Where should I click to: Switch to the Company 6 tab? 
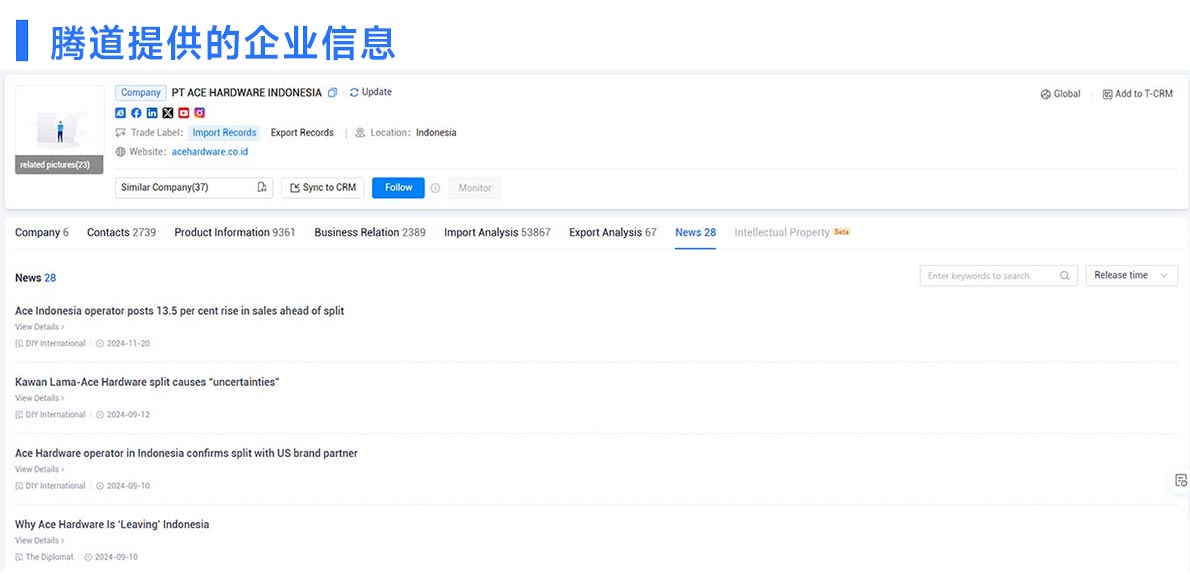coord(42,232)
